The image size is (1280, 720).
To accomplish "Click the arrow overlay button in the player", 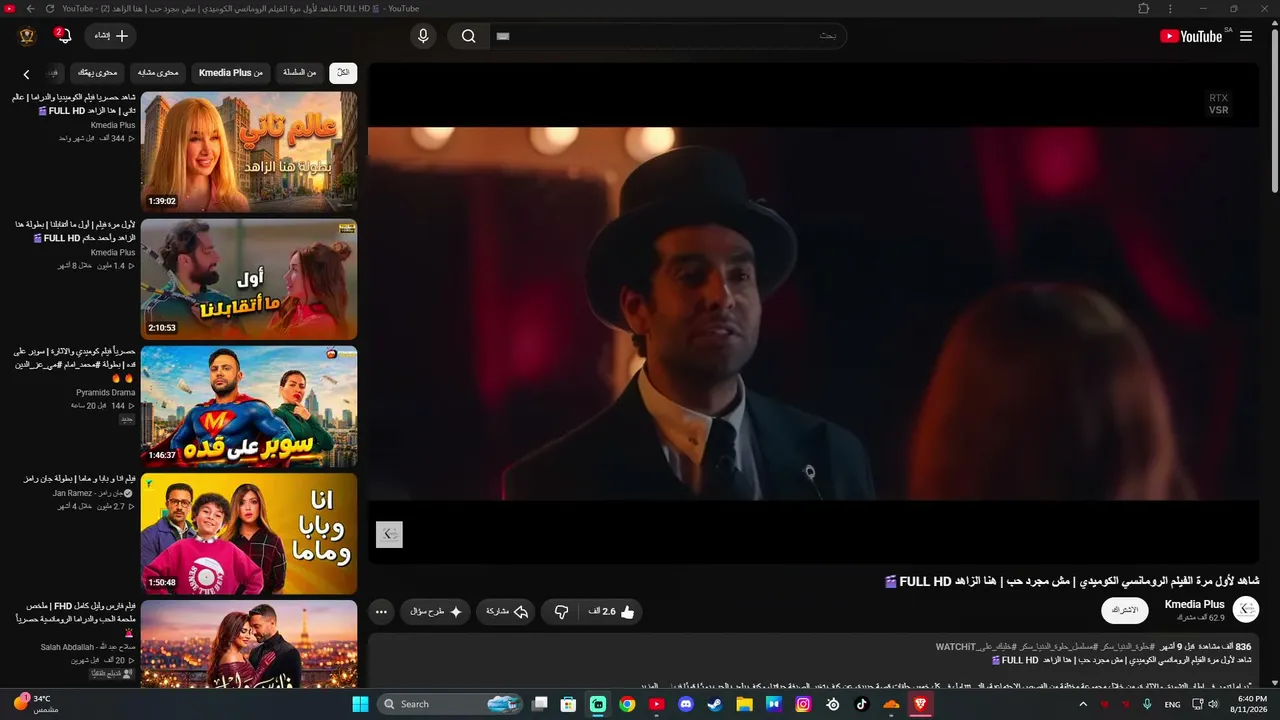I will tap(389, 534).
